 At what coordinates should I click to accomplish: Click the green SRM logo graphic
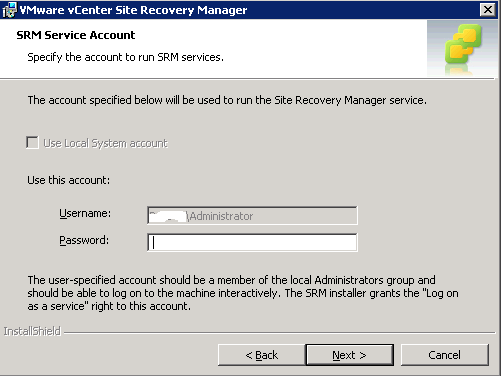point(463,44)
